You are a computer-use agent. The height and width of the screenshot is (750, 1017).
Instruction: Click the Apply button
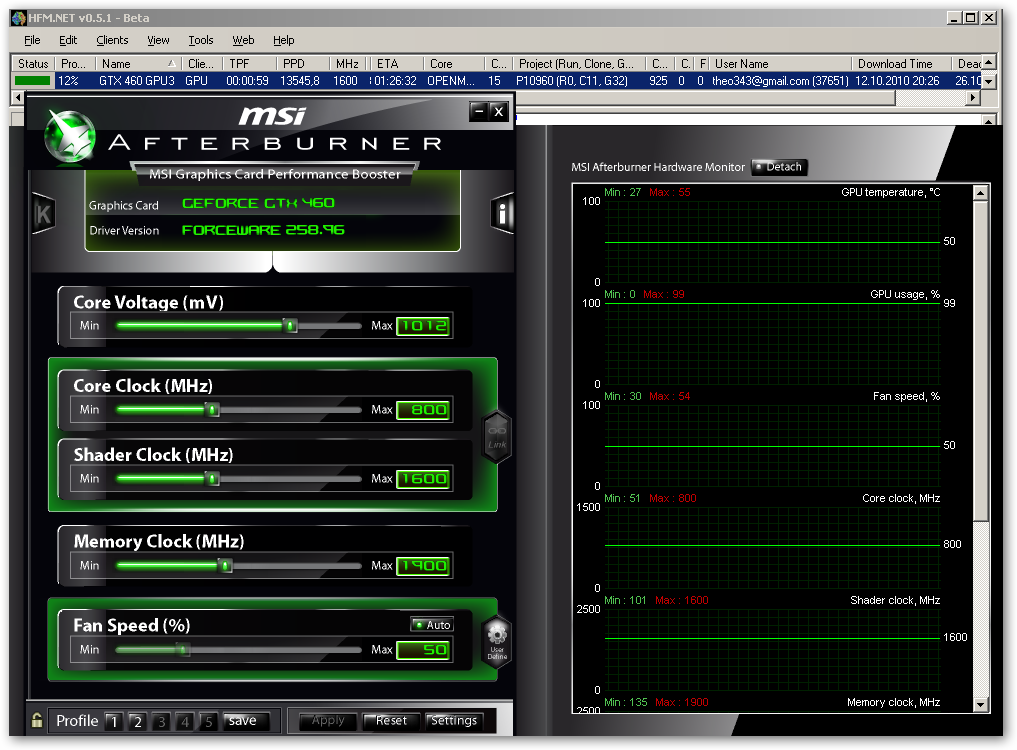pos(328,721)
